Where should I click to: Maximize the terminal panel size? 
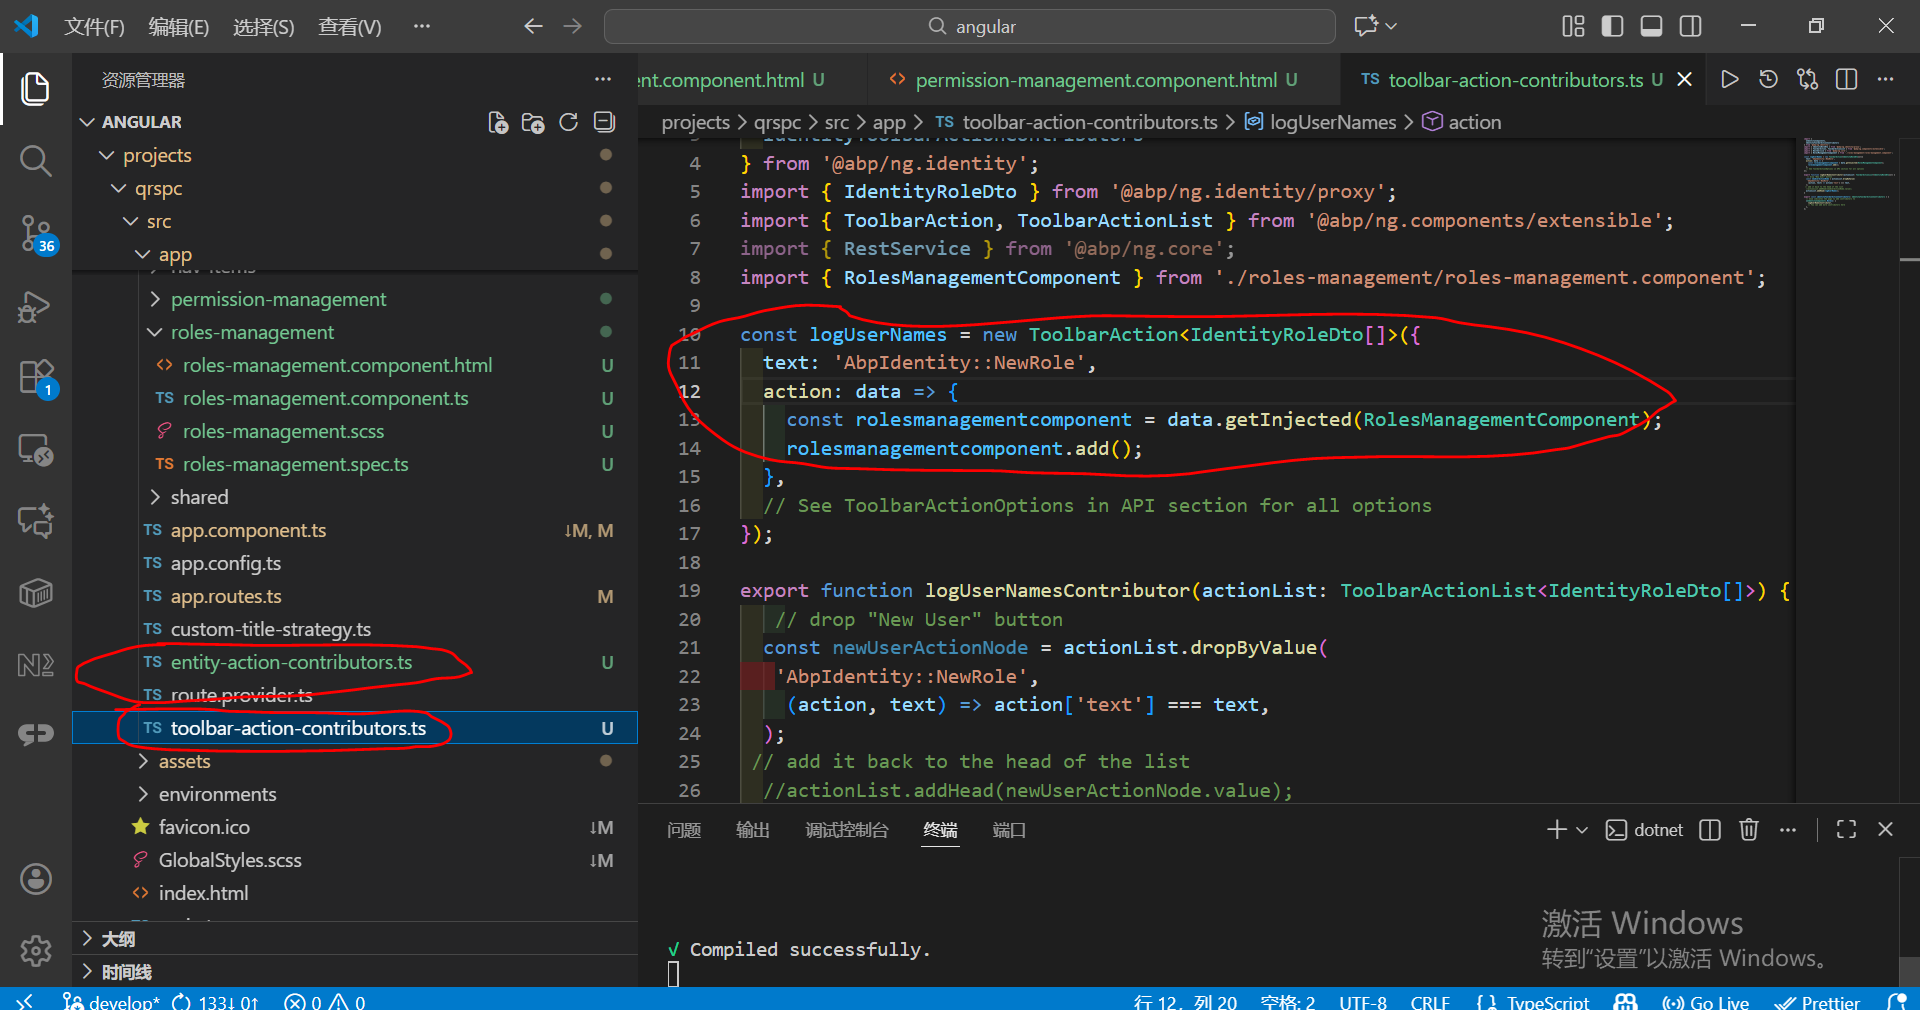pyautogui.click(x=1846, y=830)
